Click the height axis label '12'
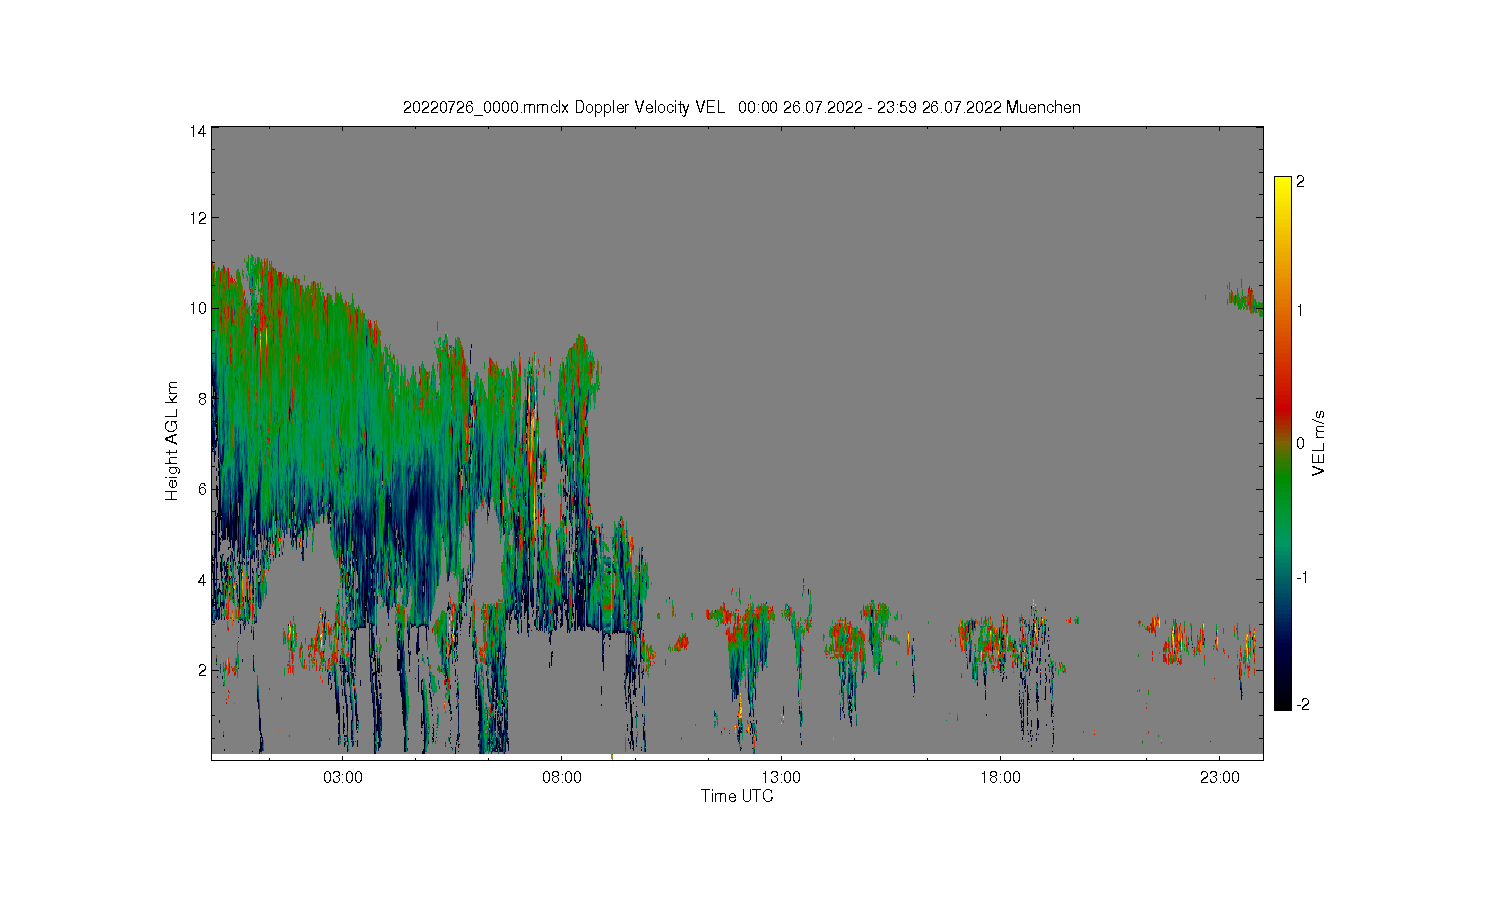 click(x=198, y=218)
